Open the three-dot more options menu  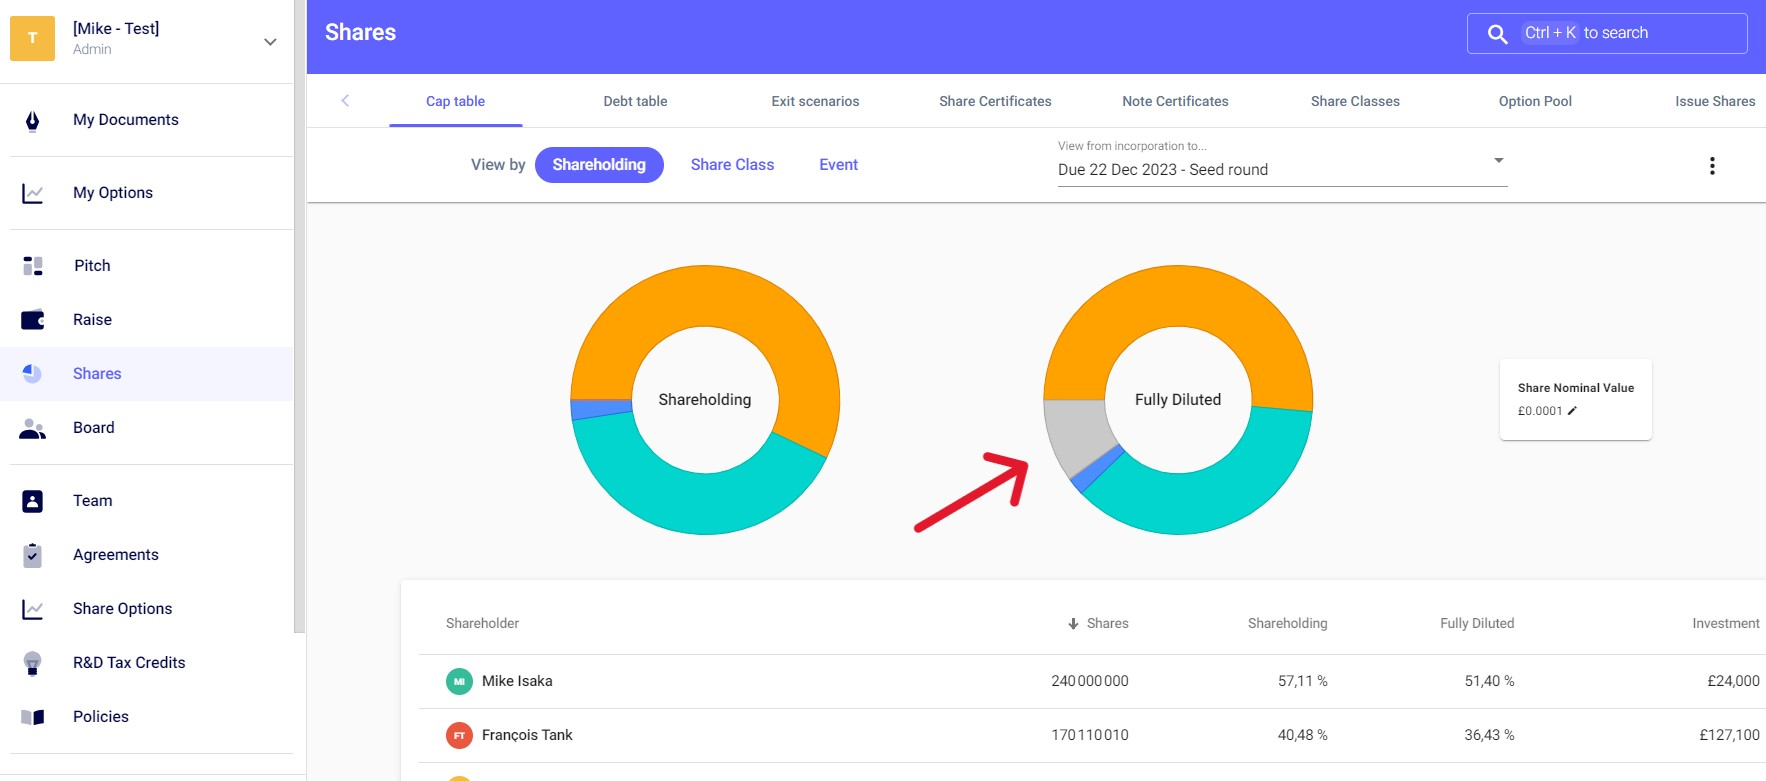[1711, 166]
